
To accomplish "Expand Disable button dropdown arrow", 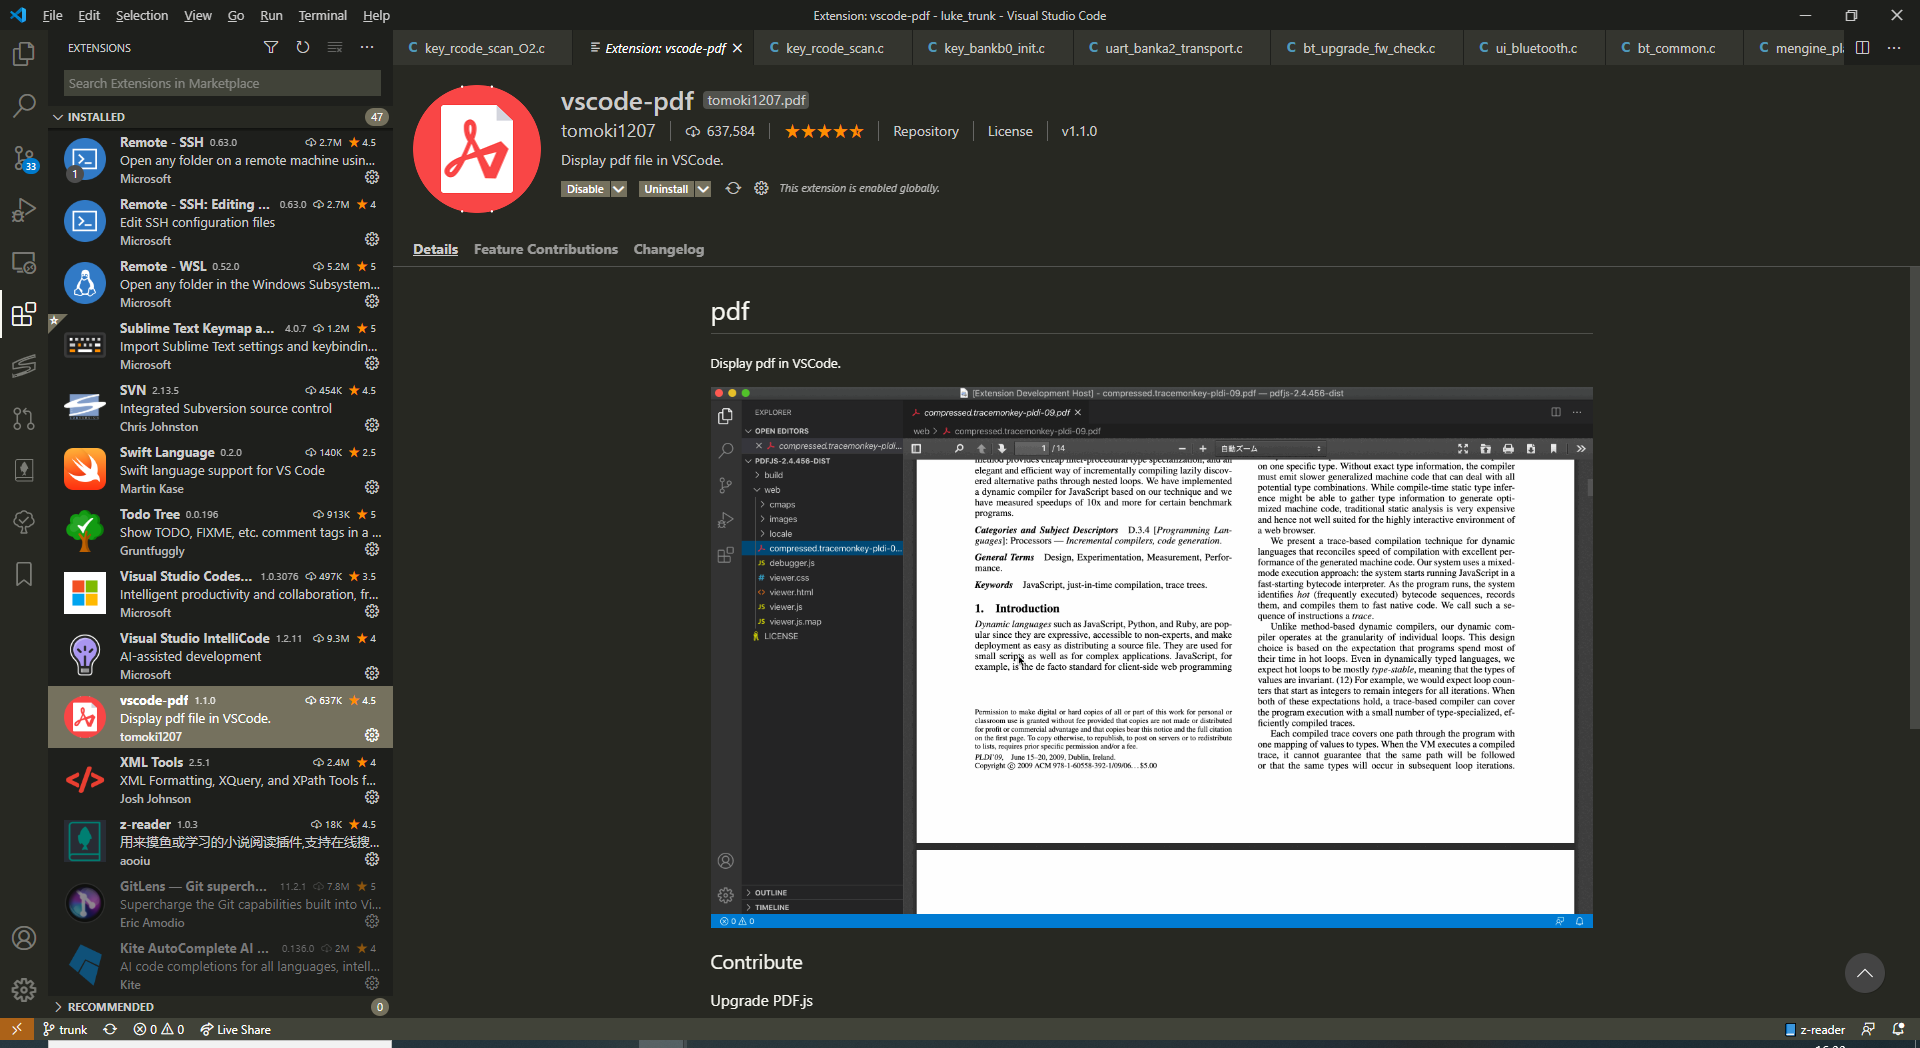I will pyautogui.click(x=619, y=189).
